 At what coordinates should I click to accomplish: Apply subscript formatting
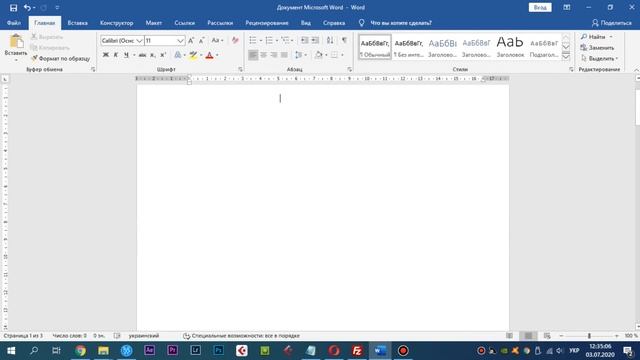(153, 55)
